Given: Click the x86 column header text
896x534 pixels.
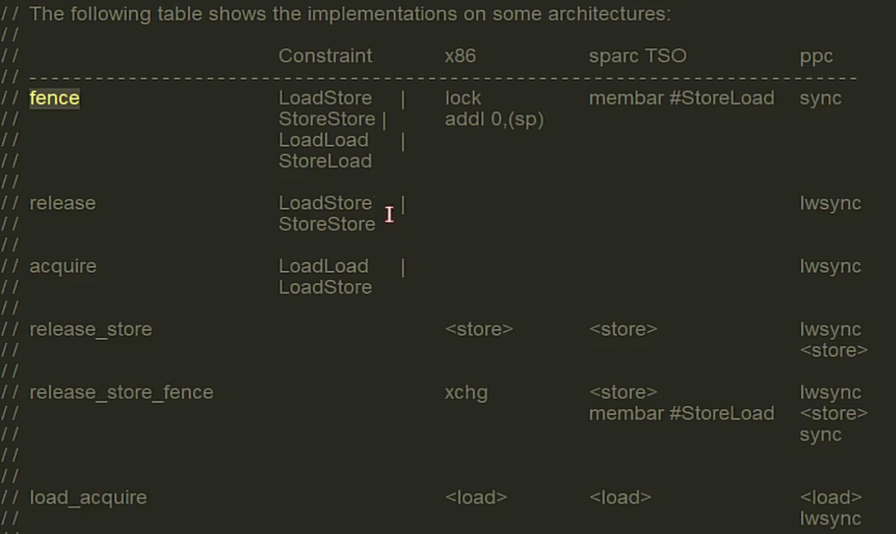Looking at the screenshot, I should (x=461, y=56).
